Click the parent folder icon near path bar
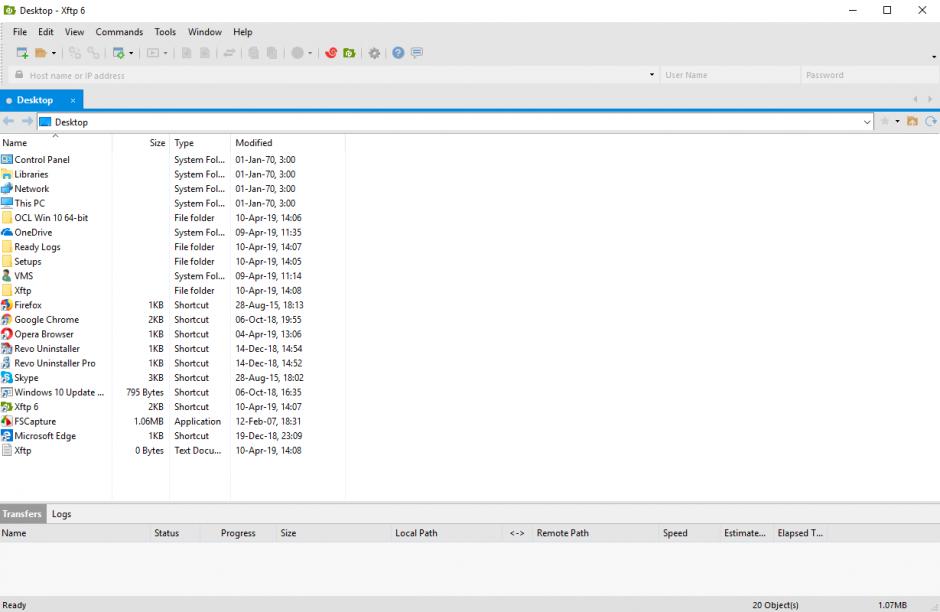 click(x=912, y=122)
